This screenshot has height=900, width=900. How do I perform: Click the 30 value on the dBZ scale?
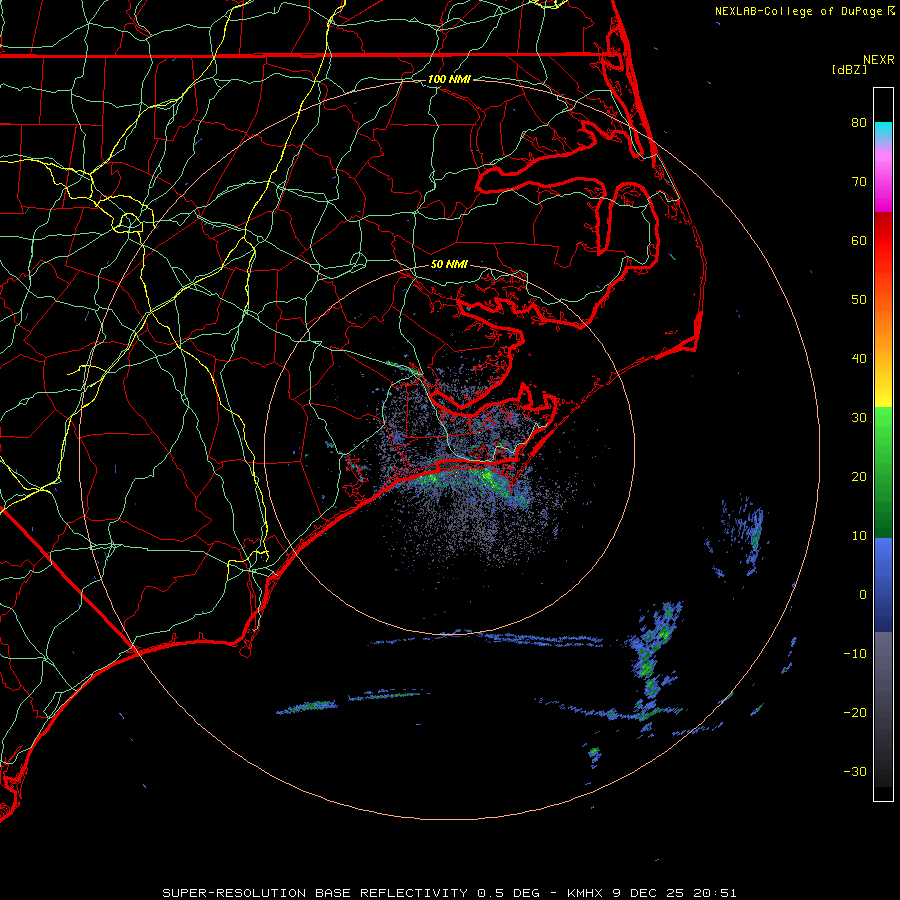859,417
